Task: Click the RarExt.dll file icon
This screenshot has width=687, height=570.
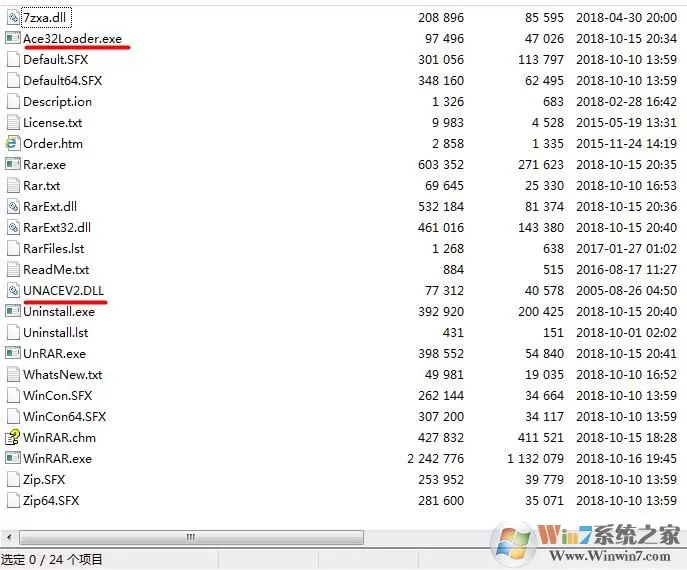Action: tap(13, 206)
